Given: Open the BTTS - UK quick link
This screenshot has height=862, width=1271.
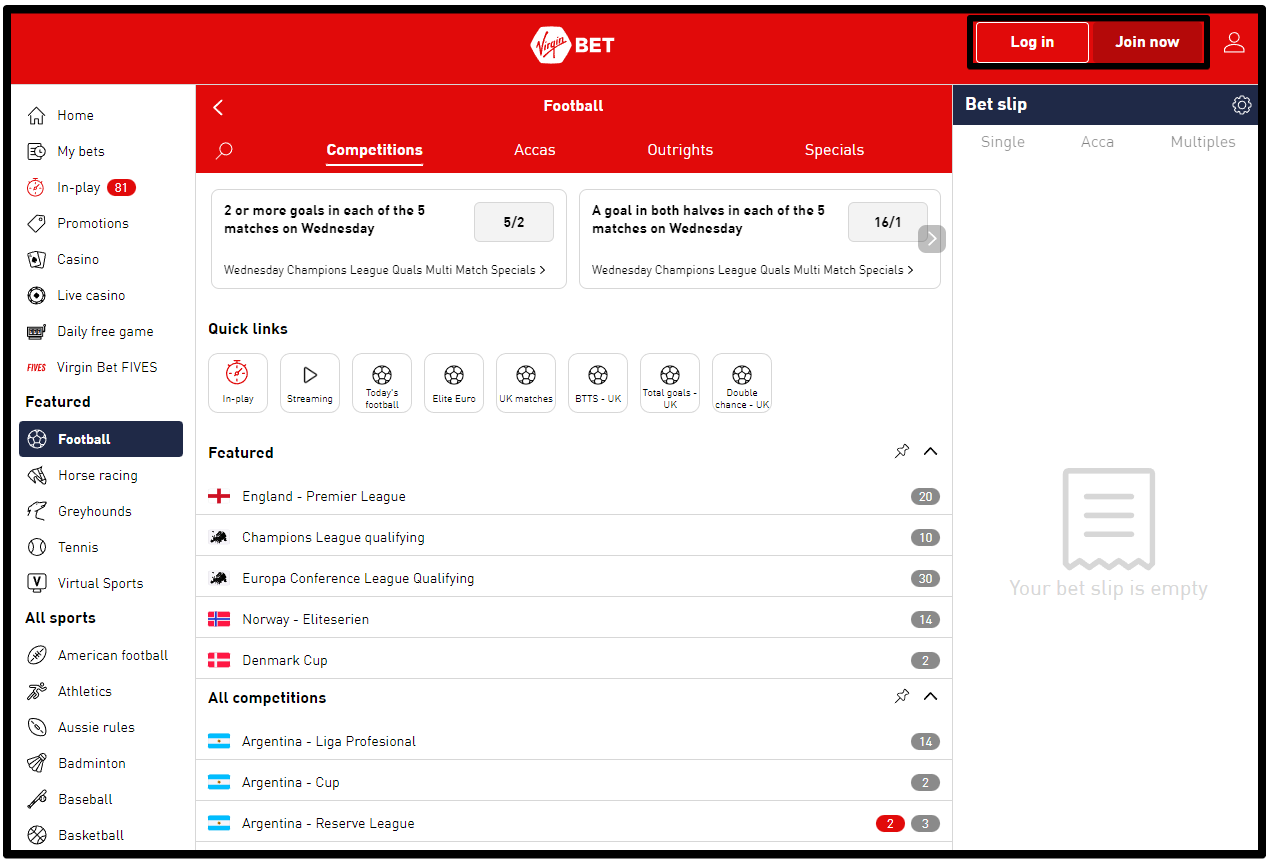Looking at the screenshot, I should [x=598, y=383].
